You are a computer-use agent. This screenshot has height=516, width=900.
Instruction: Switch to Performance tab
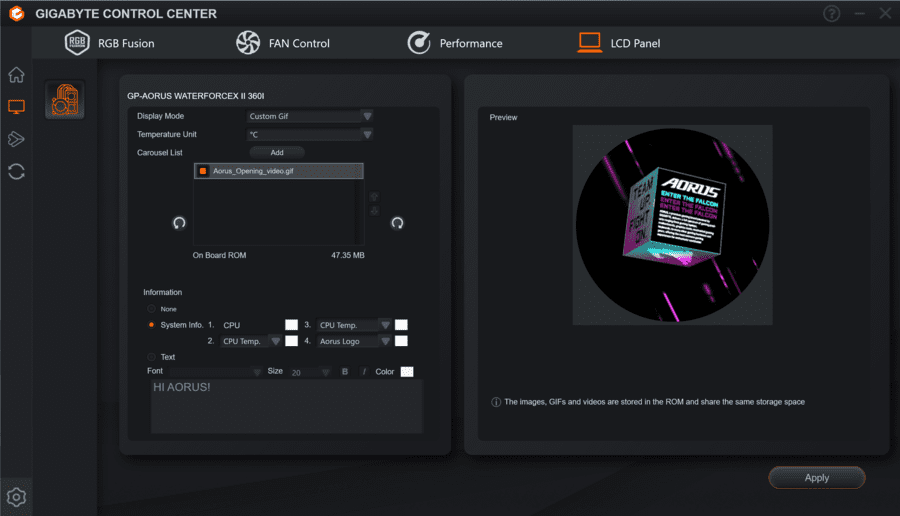click(471, 44)
